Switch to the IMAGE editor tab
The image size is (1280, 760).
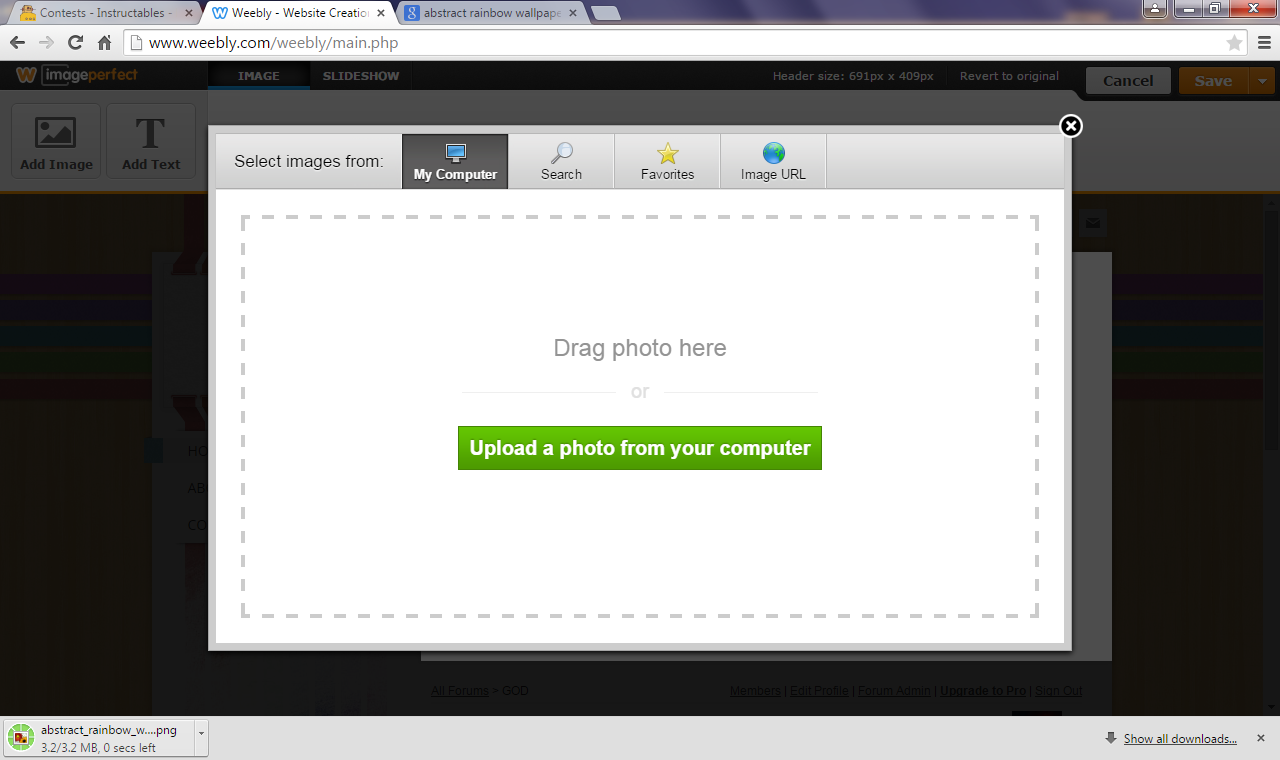click(259, 76)
